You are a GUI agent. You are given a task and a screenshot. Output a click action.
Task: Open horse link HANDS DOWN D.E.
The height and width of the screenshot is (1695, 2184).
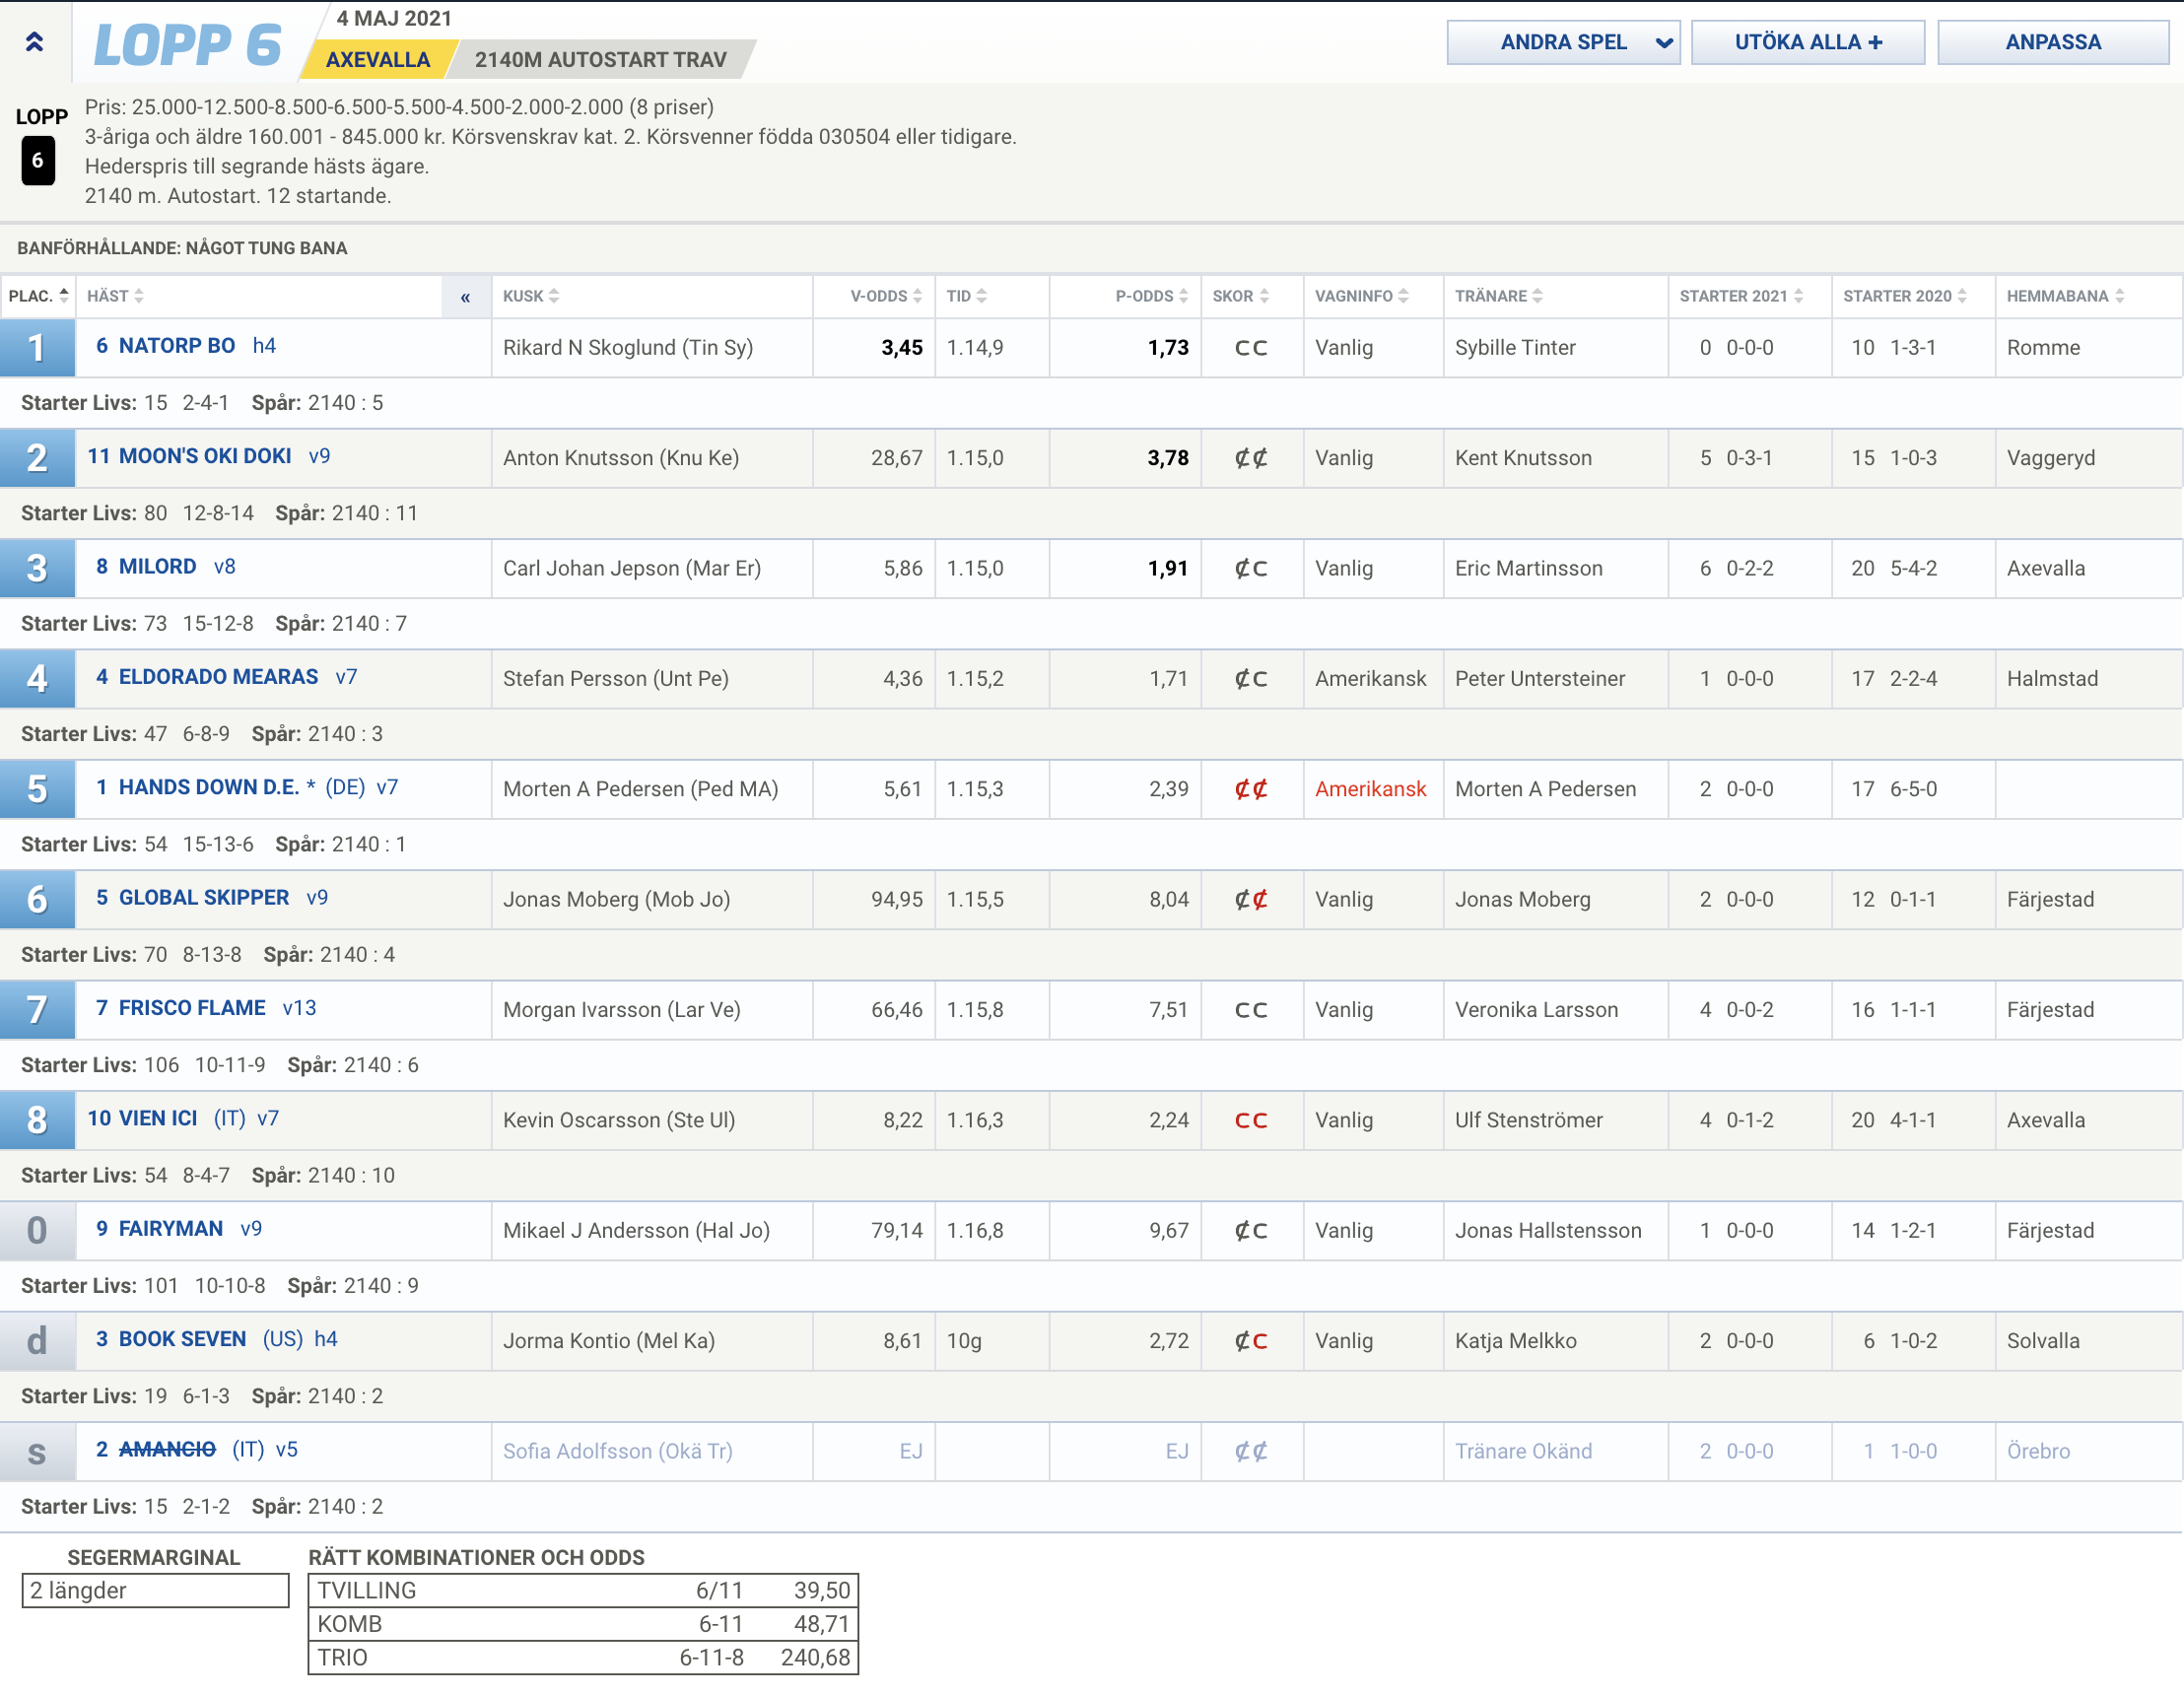pos(209,787)
